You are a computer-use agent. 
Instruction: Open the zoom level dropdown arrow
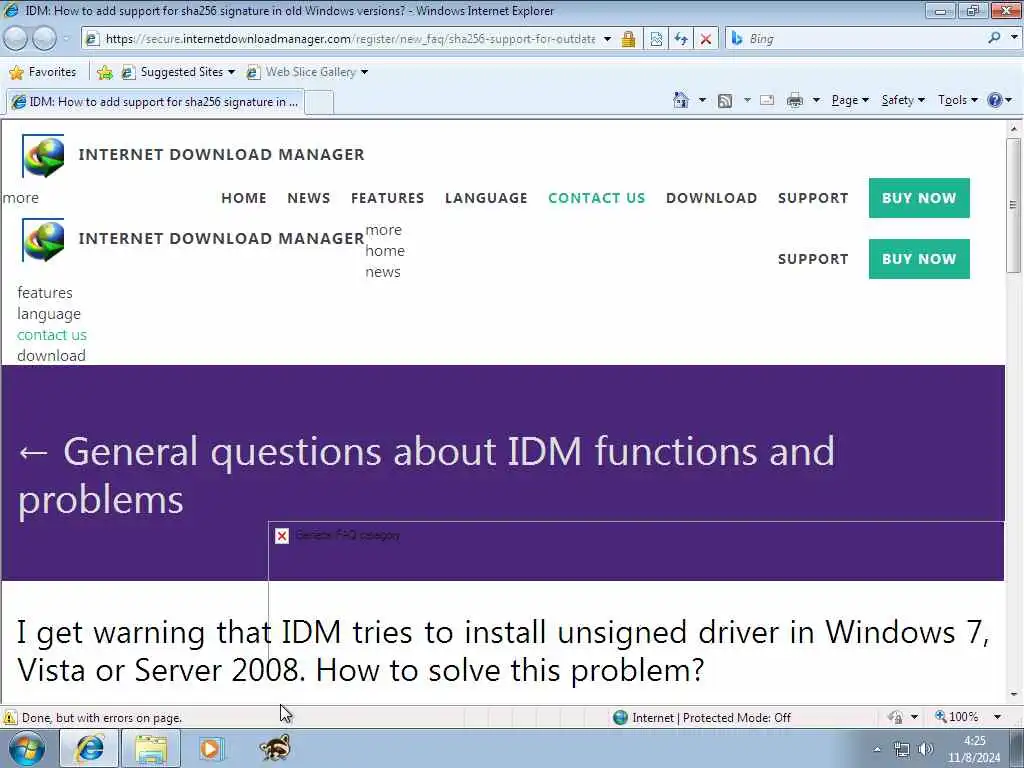997,717
